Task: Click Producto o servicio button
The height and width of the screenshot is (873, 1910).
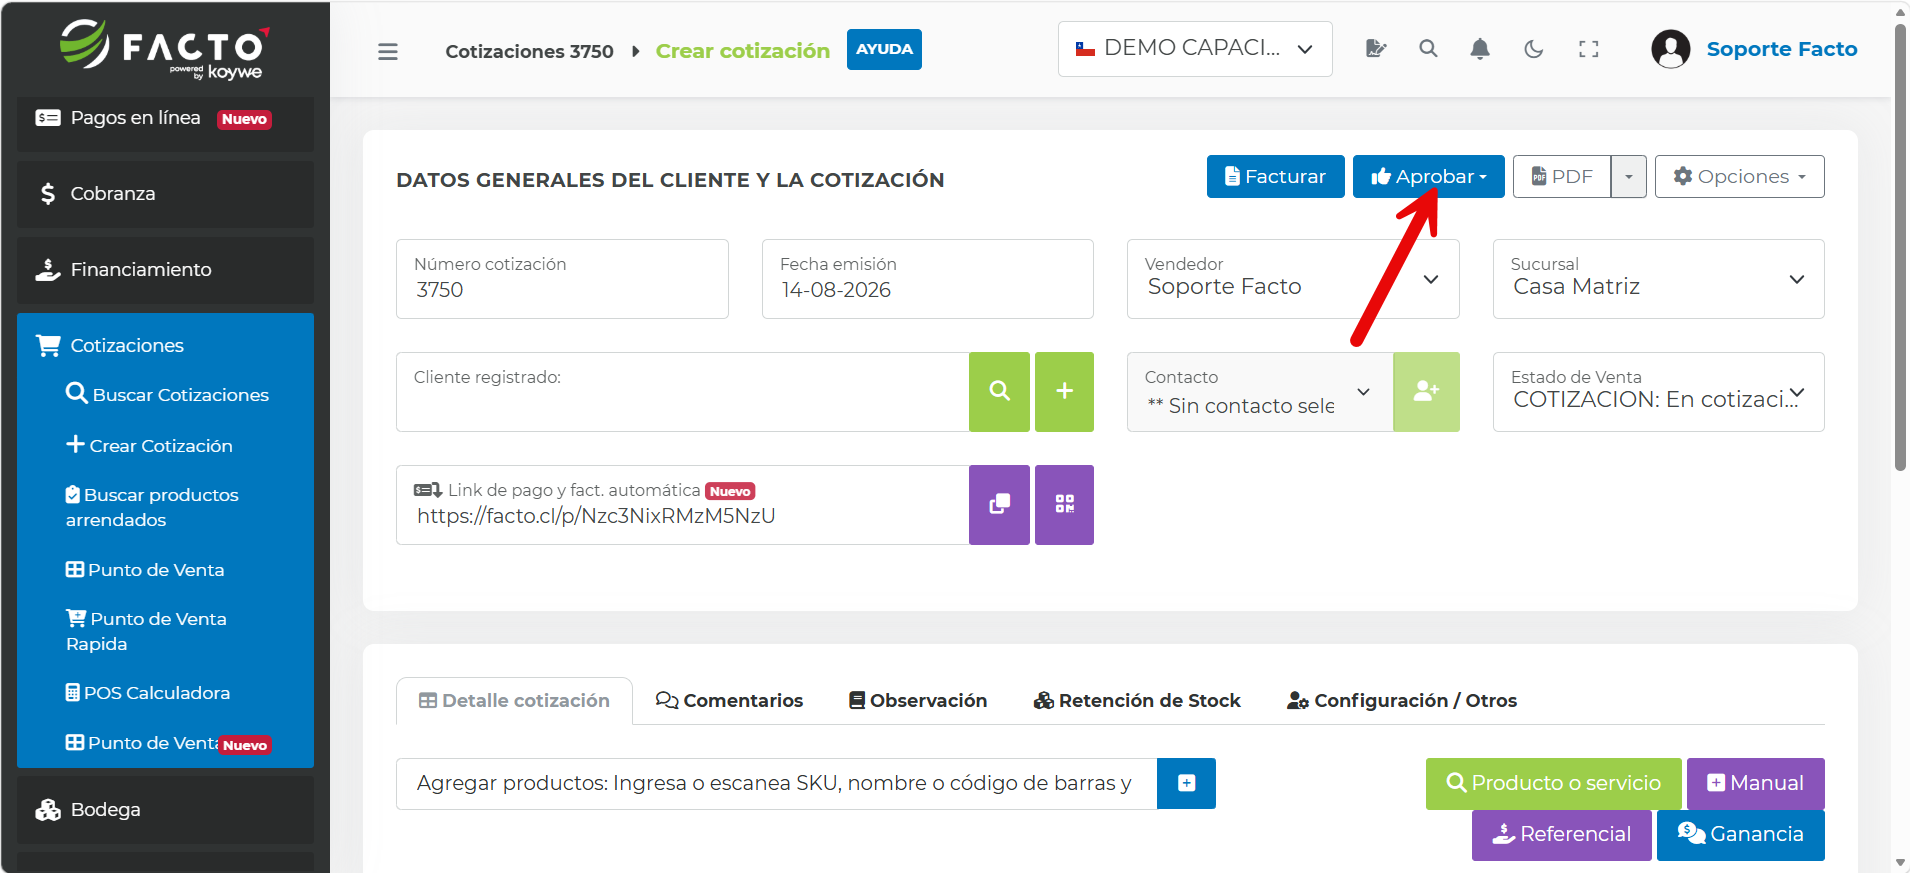Action: pos(1553,783)
